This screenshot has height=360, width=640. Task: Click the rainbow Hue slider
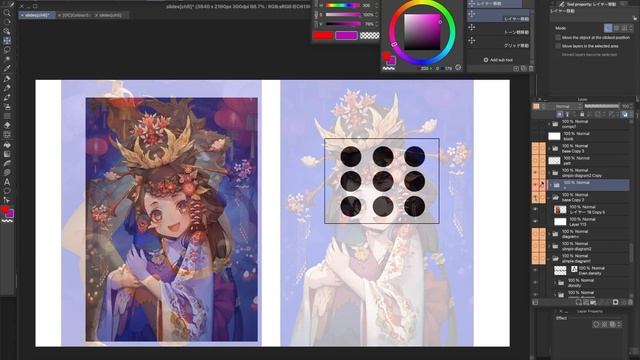pyautogui.click(x=342, y=6)
